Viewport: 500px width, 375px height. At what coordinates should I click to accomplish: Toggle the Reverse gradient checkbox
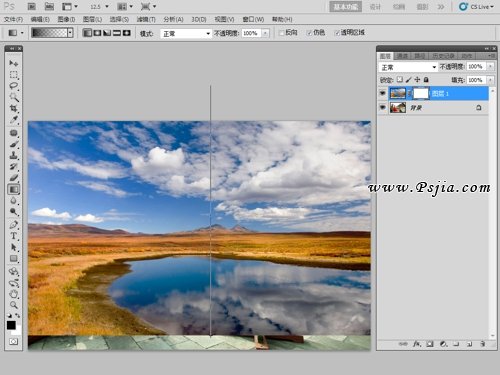coord(282,33)
